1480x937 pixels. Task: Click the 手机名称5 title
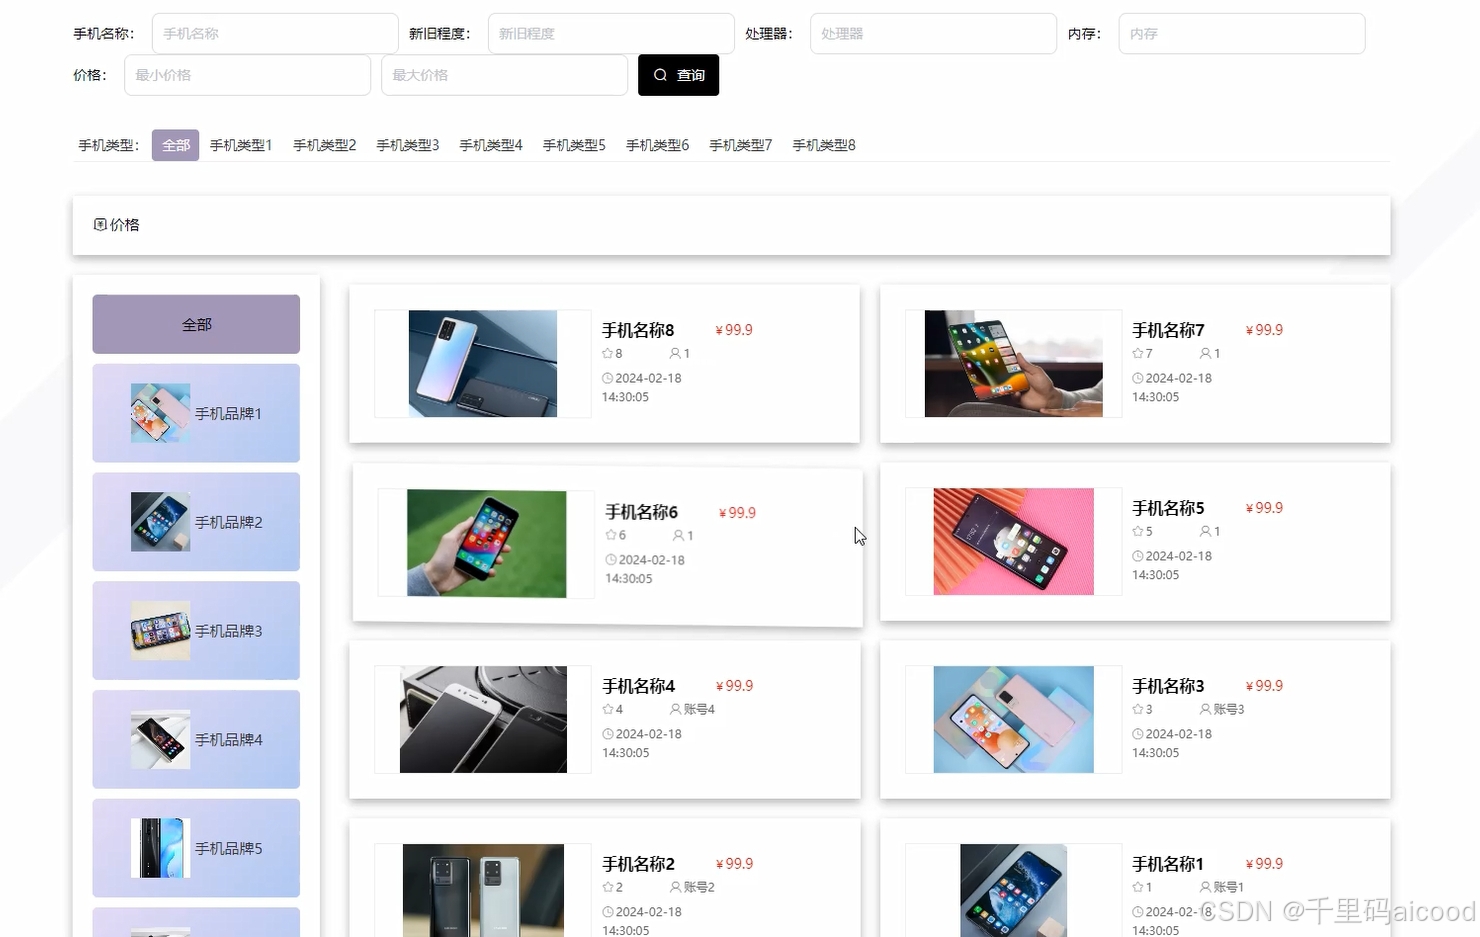1168,508
